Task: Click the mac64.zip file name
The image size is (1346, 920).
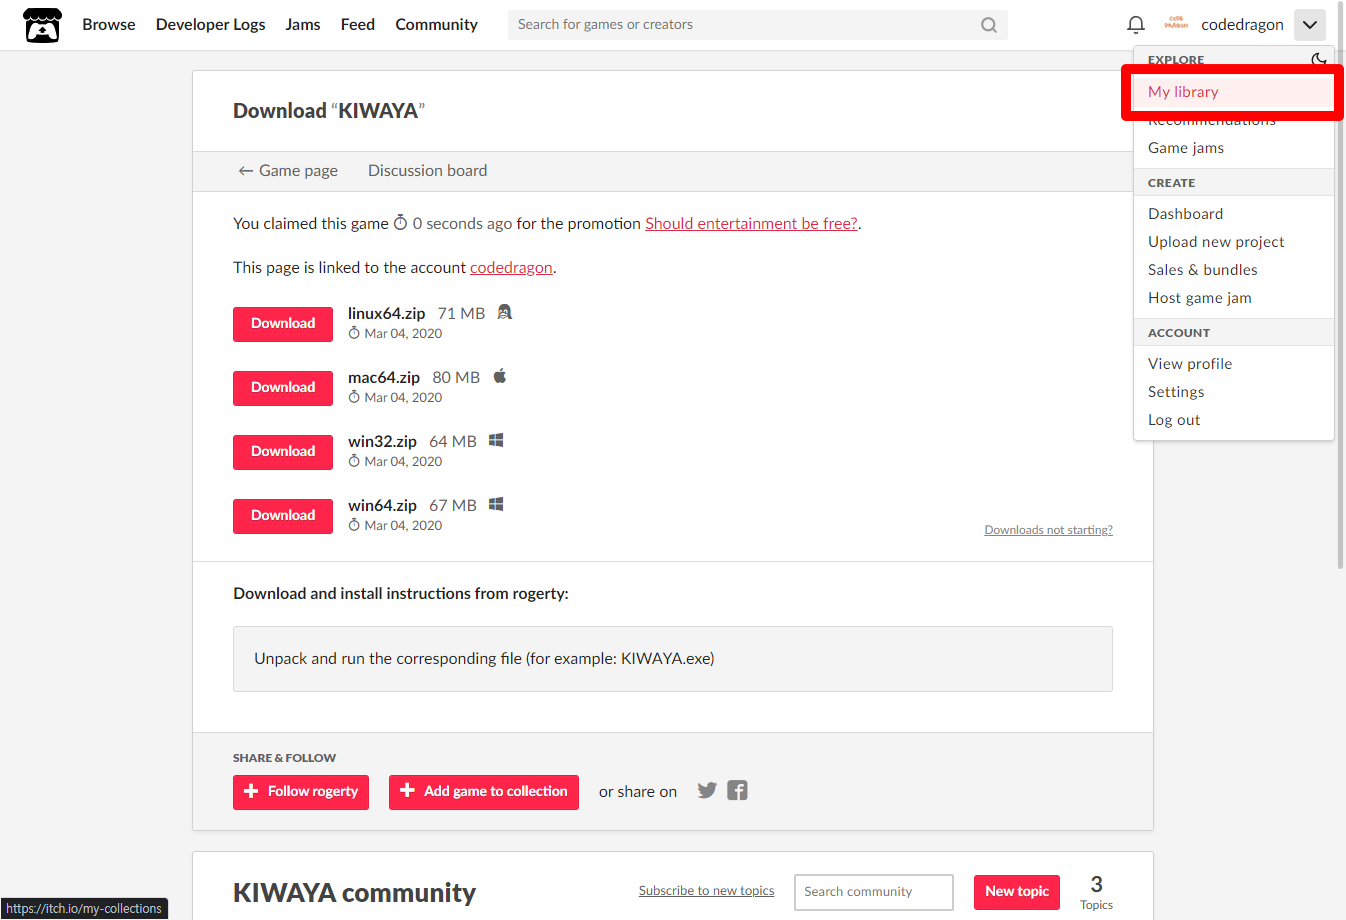Action: click(x=384, y=377)
